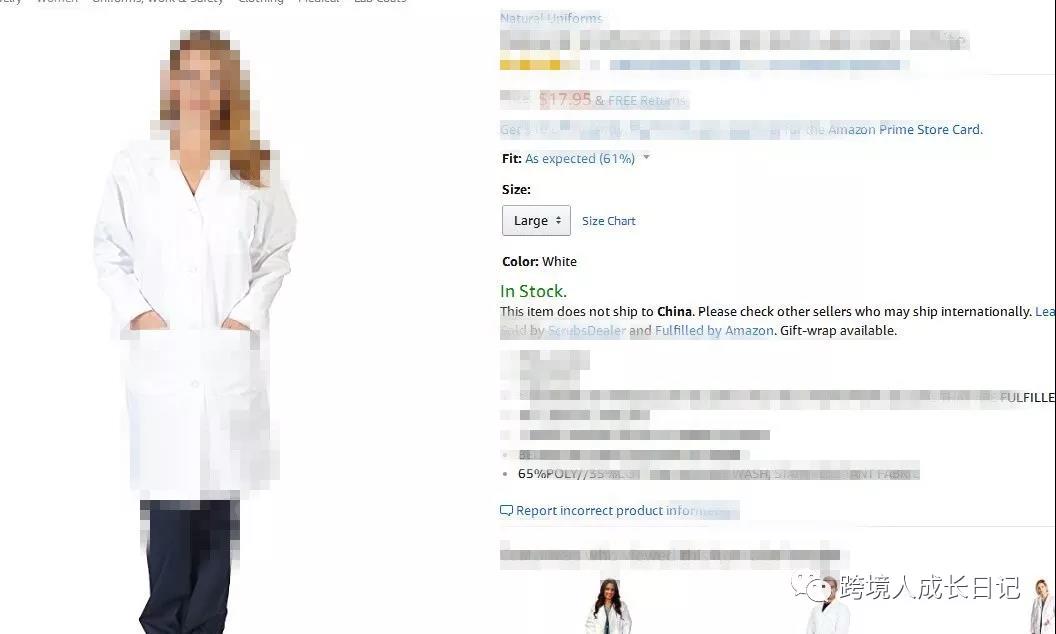The width and height of the screenshot is (1056, 634).
Task: Expand the Fit As expected arrow
Action: coord(647,158)
